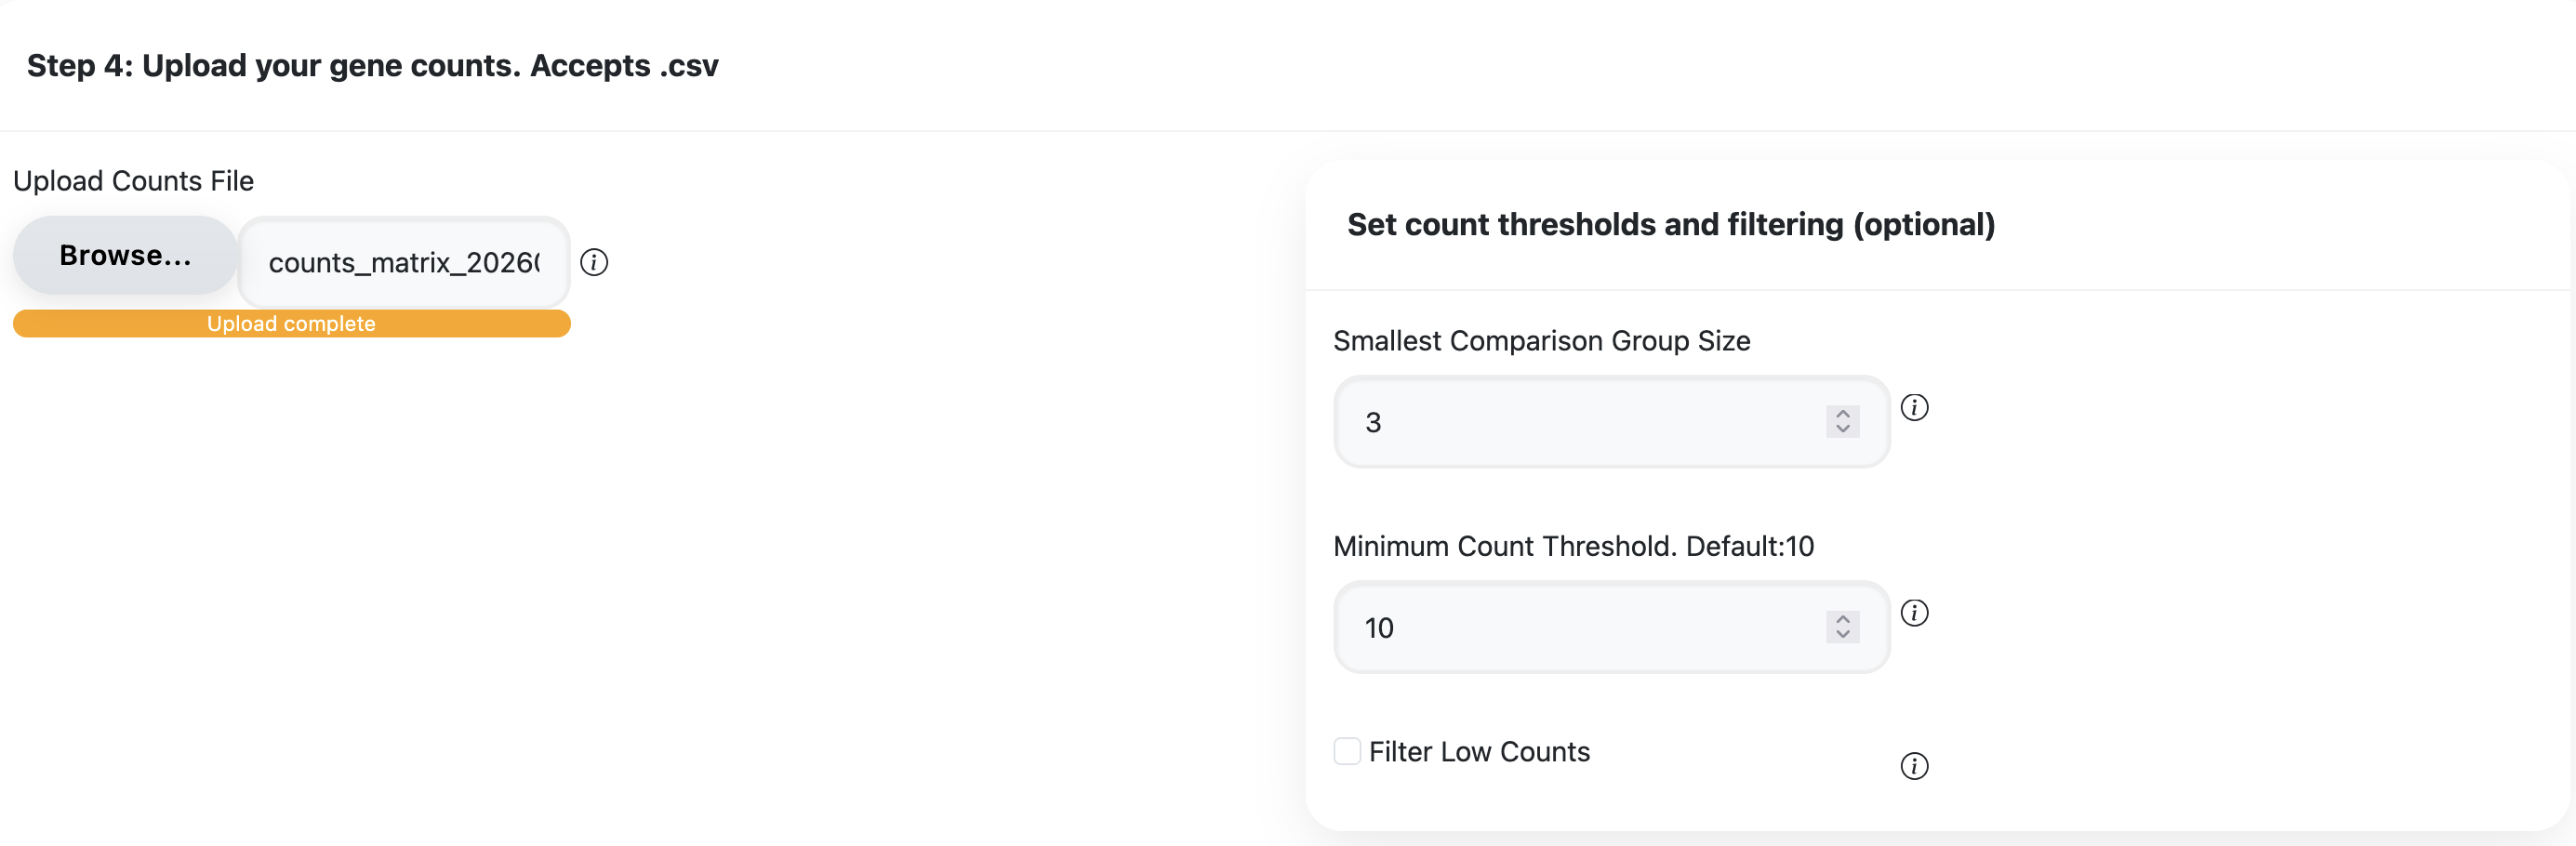Increase Smallest Comparison Group Size with up arrow

point(1842,413)
